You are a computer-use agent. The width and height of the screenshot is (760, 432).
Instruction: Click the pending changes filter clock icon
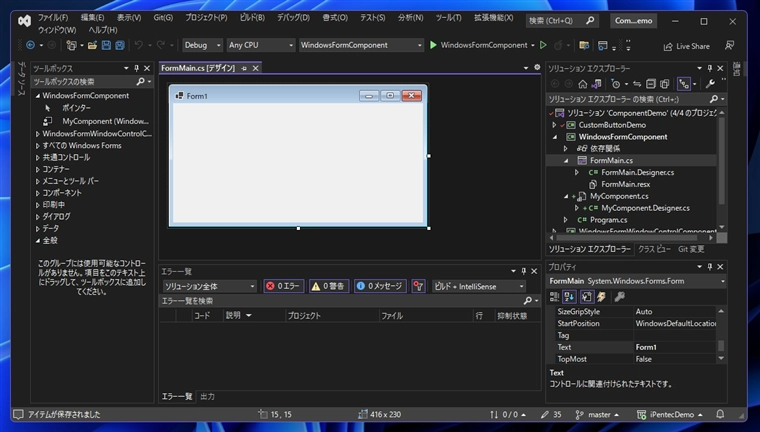pos(616,84)
